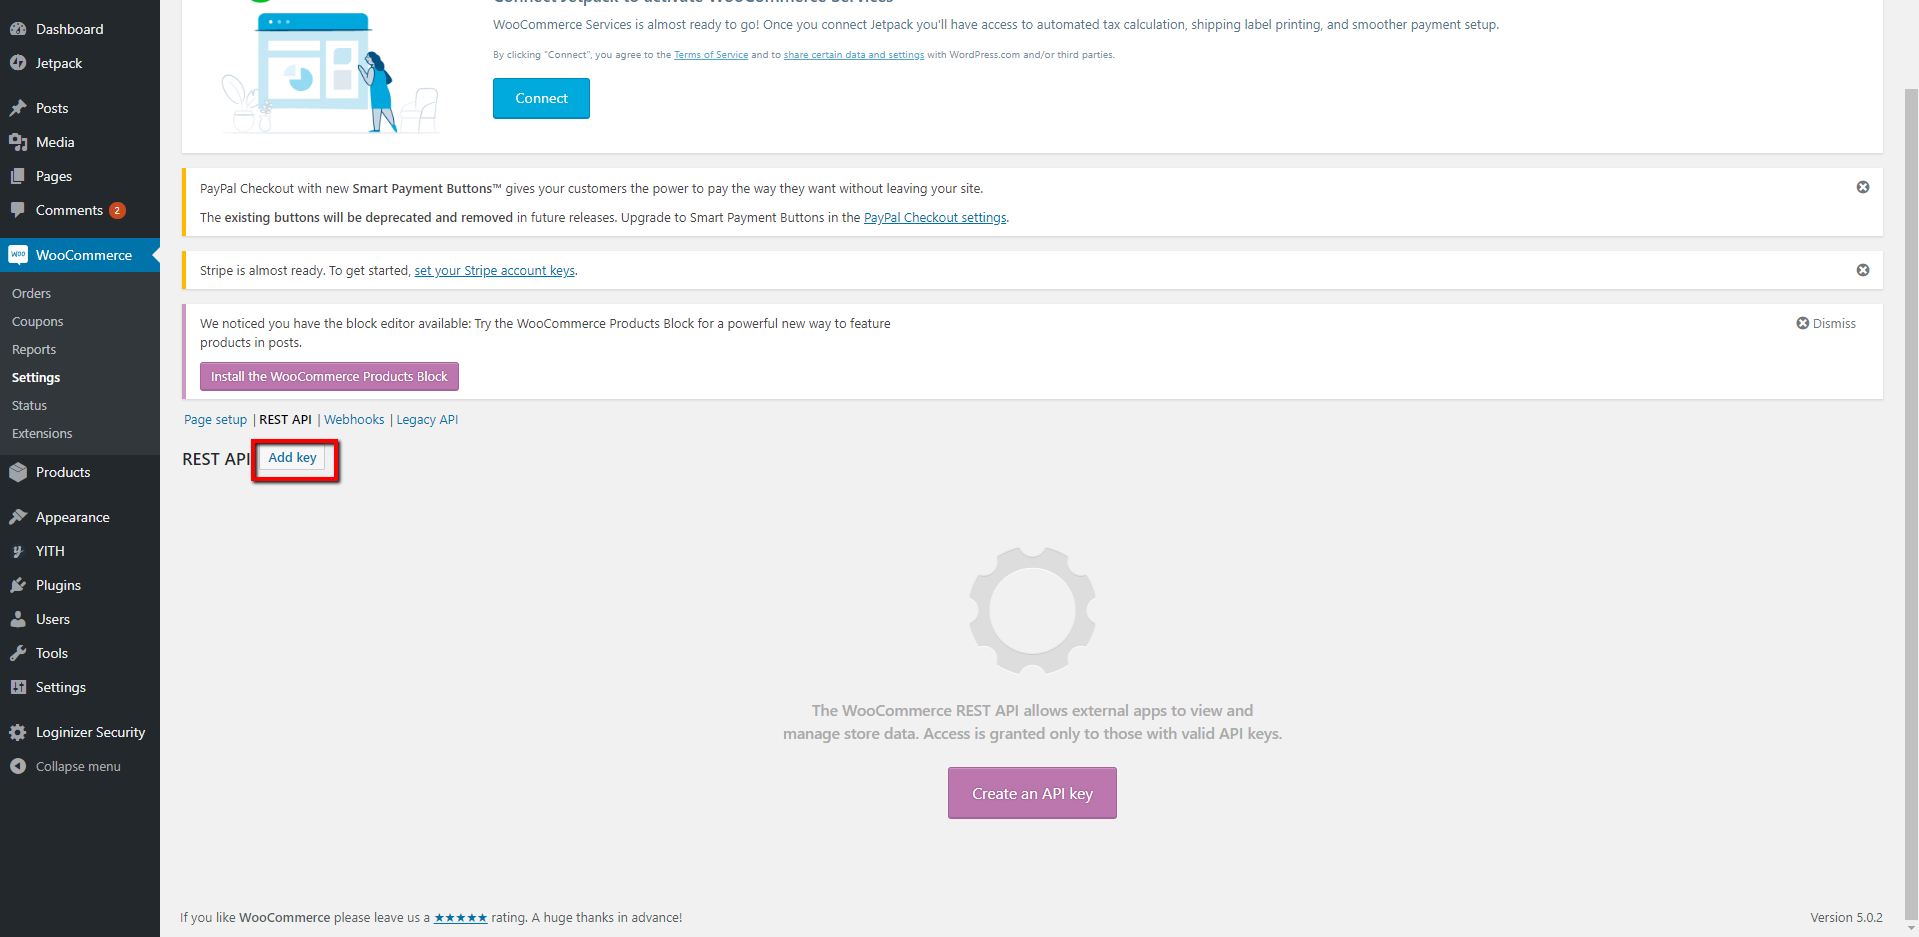The height and width of the screenshot is (937, 1919).
Task: Click the Version 5.0.2 text
Action: coord(1846,917)
